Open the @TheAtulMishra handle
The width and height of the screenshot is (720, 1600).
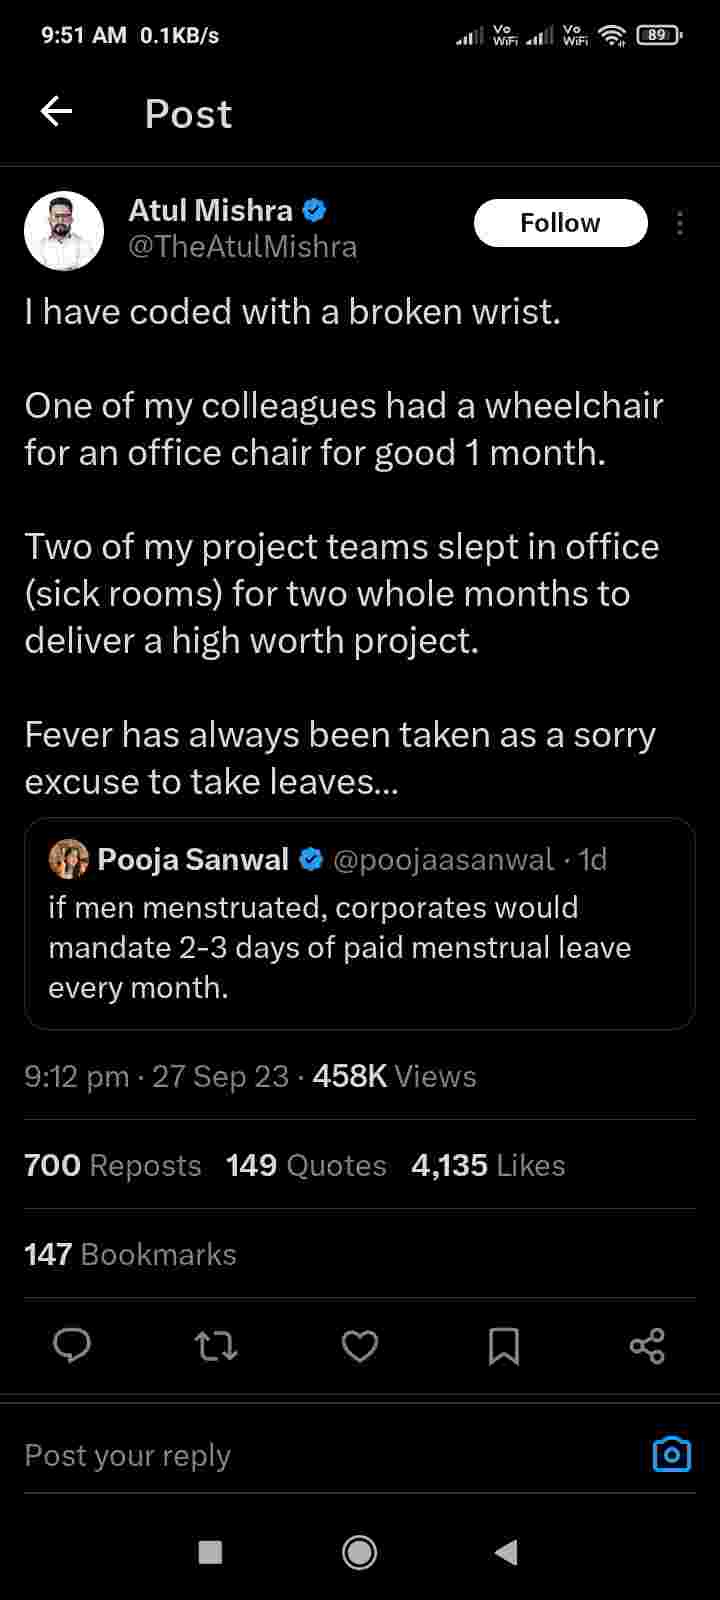243,246
